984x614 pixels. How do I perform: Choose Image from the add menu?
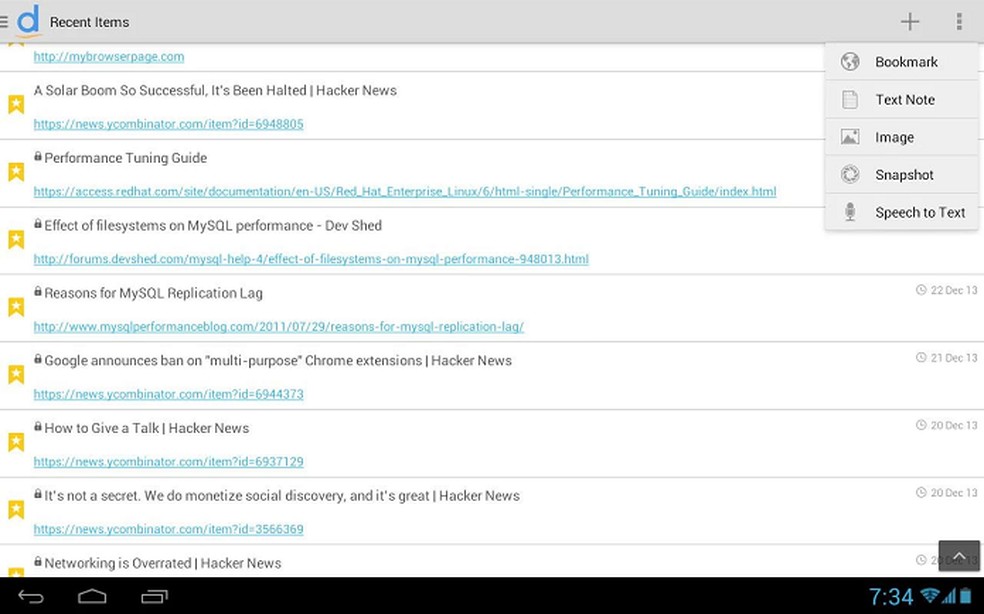(x=902, y=137)
